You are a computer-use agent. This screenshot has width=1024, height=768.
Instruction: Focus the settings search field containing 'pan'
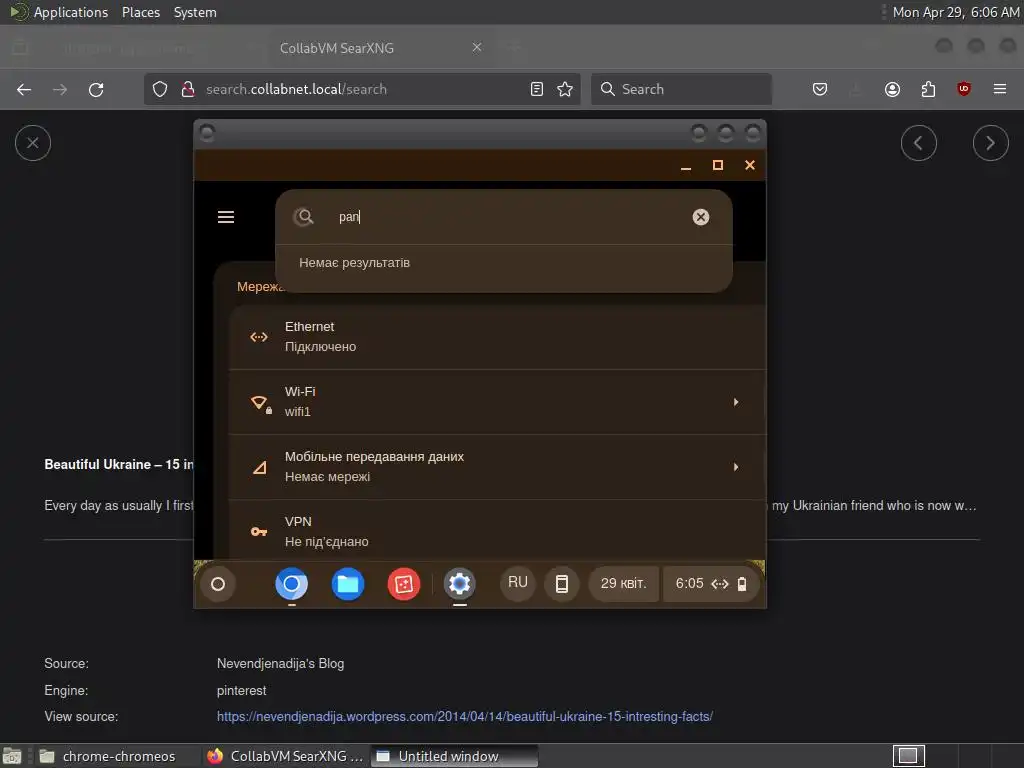[x=504, y=217]
